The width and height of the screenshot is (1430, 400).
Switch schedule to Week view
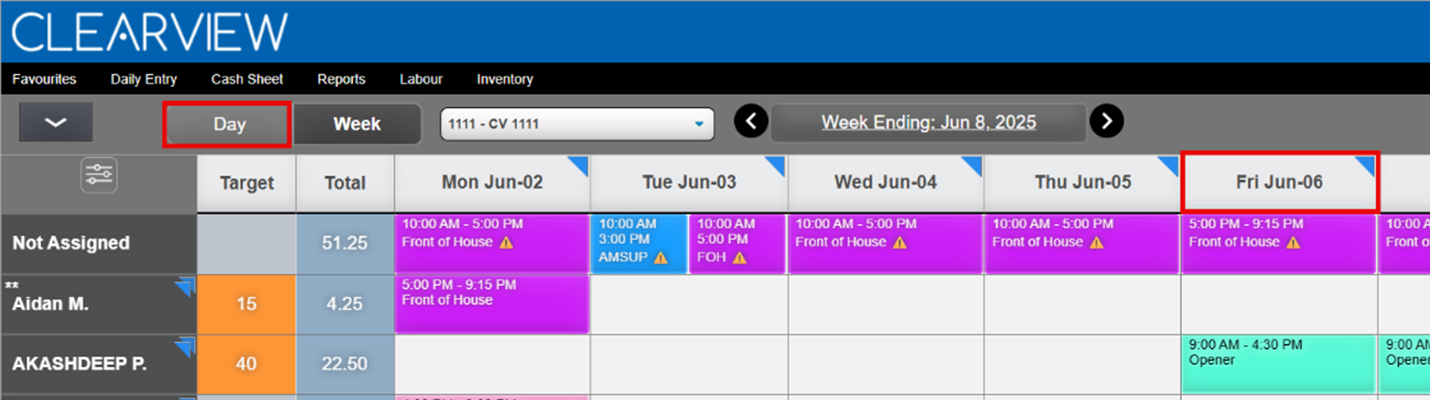[357, 124]
